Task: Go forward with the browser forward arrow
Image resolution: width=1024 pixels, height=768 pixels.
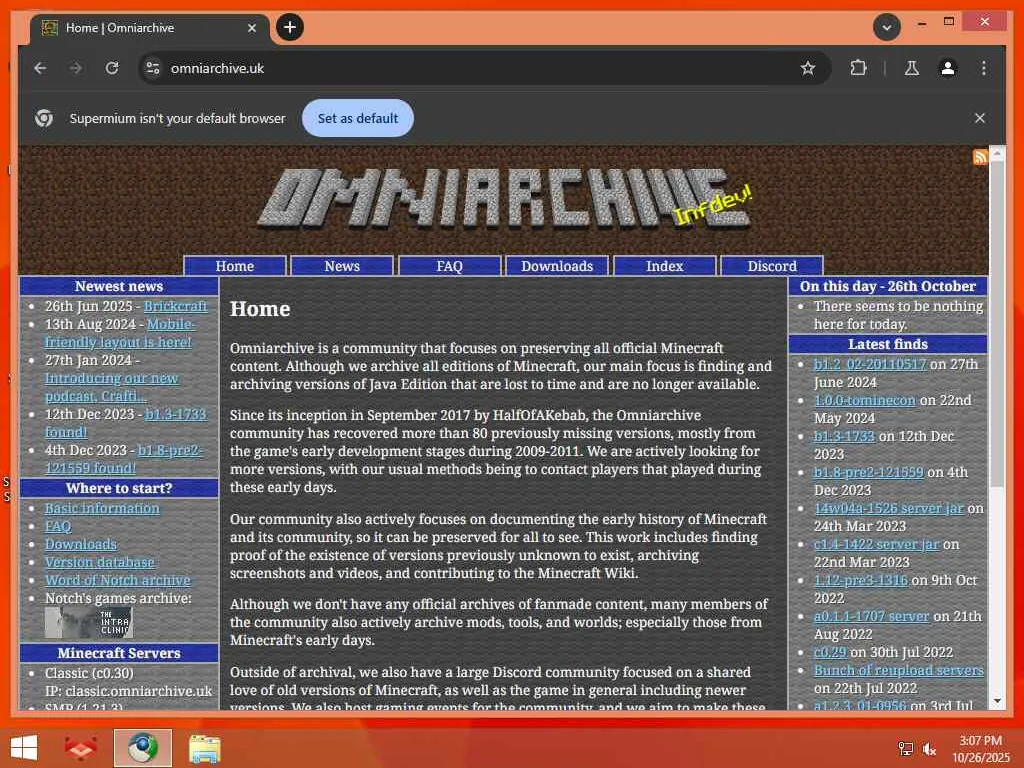Action: point(76,68)
